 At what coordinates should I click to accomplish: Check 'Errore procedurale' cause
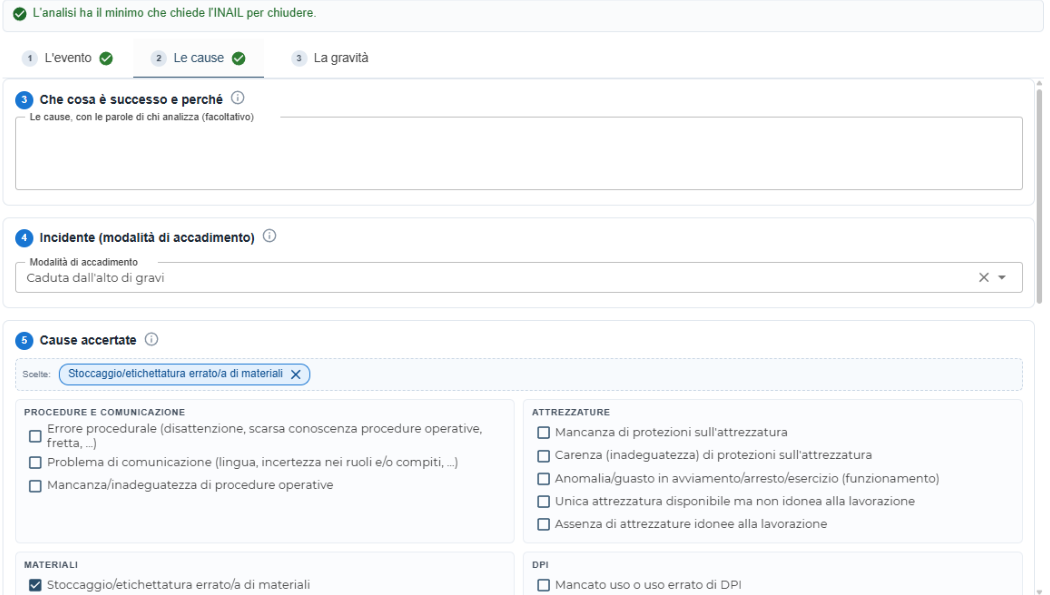pyautogui.click(x=35, y=436)
